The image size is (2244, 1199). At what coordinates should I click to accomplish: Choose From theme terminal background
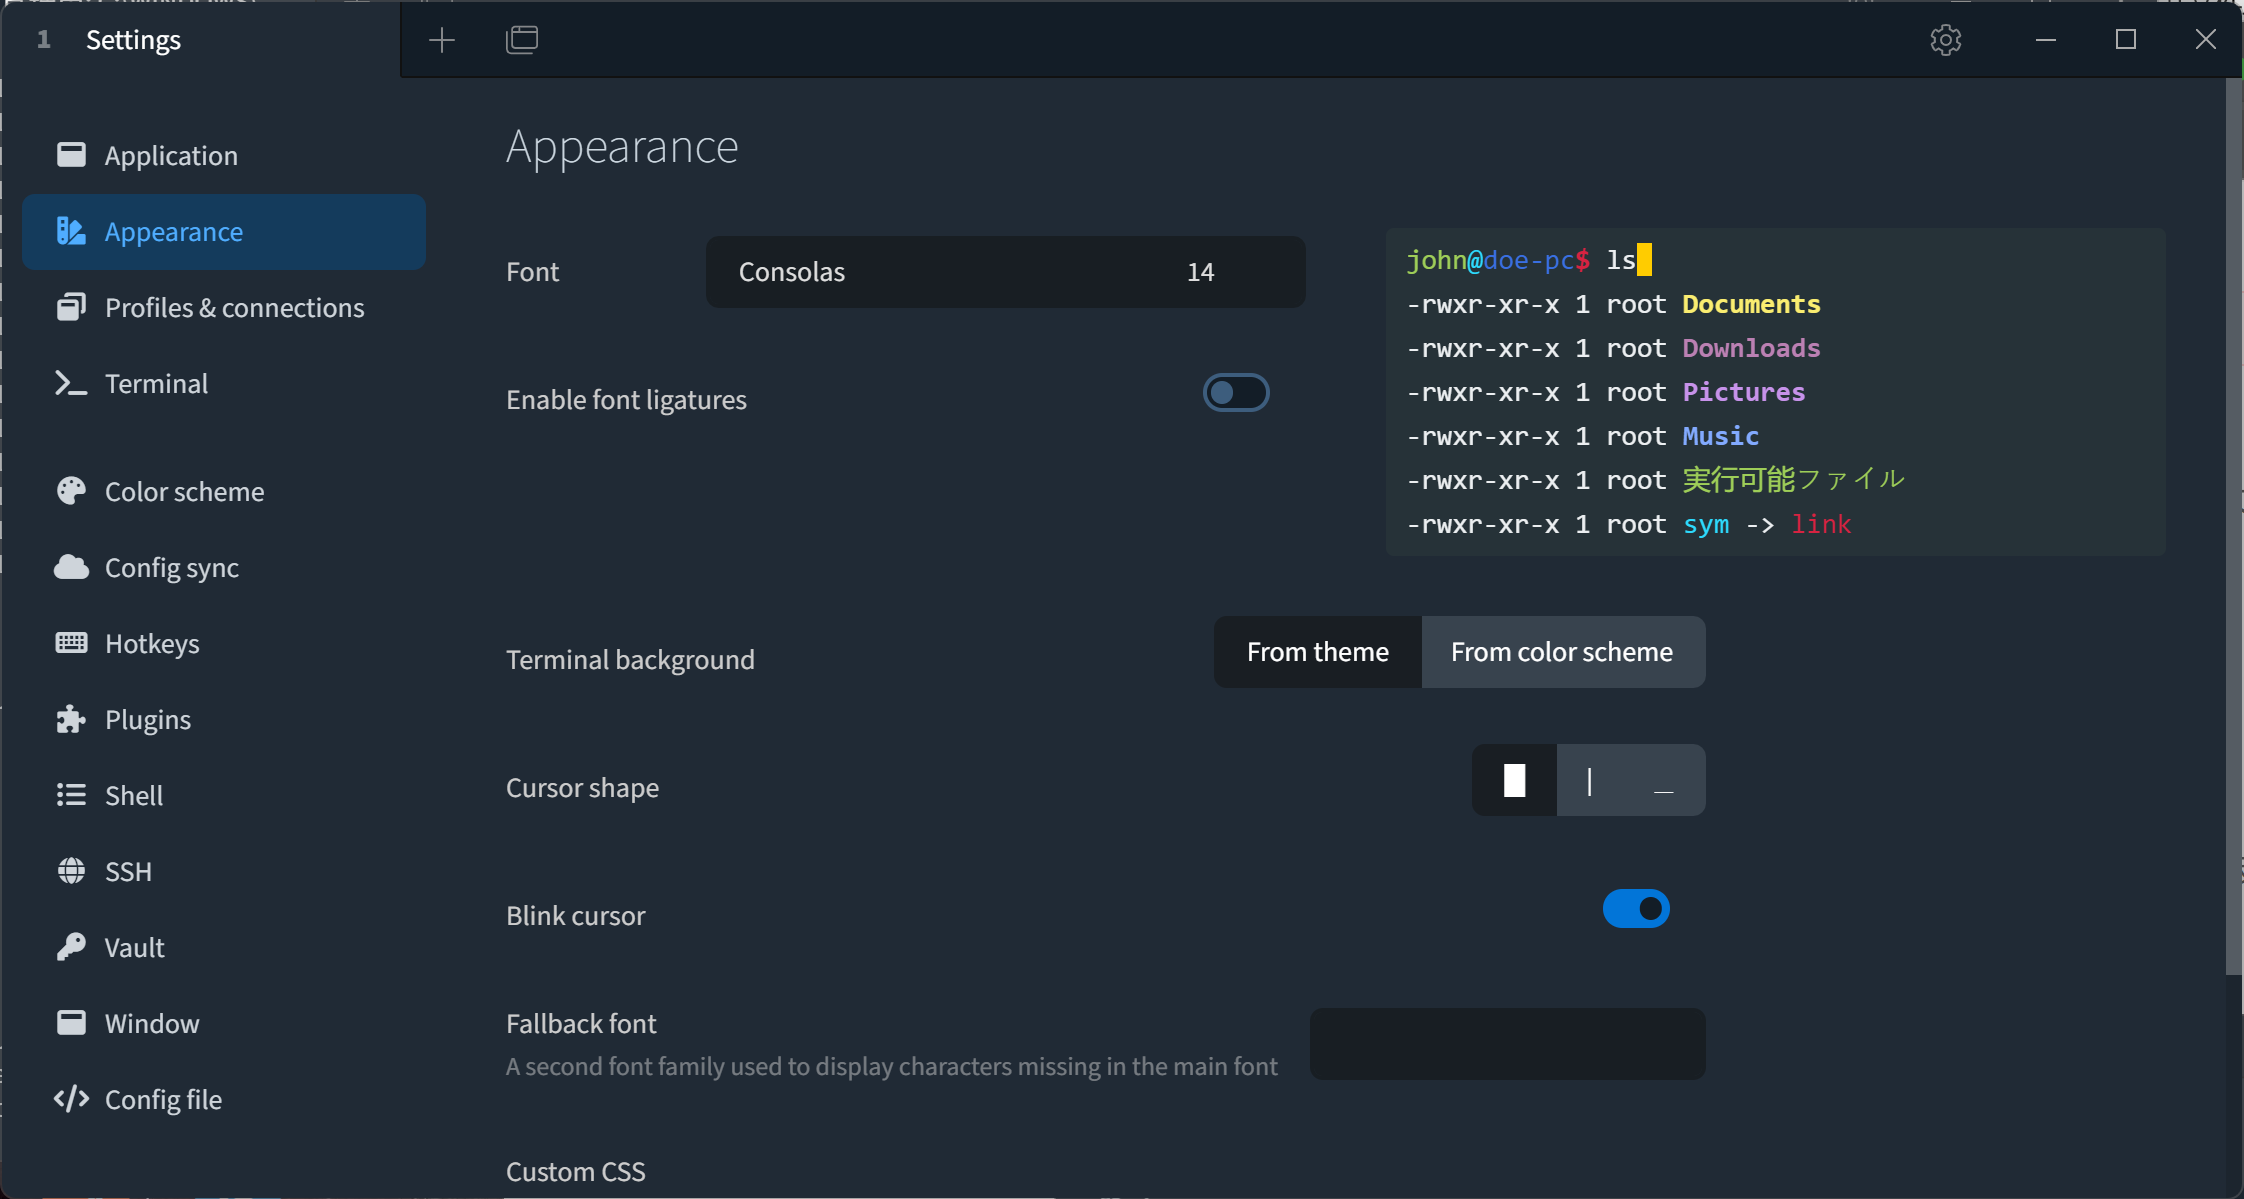point(1317,652)
